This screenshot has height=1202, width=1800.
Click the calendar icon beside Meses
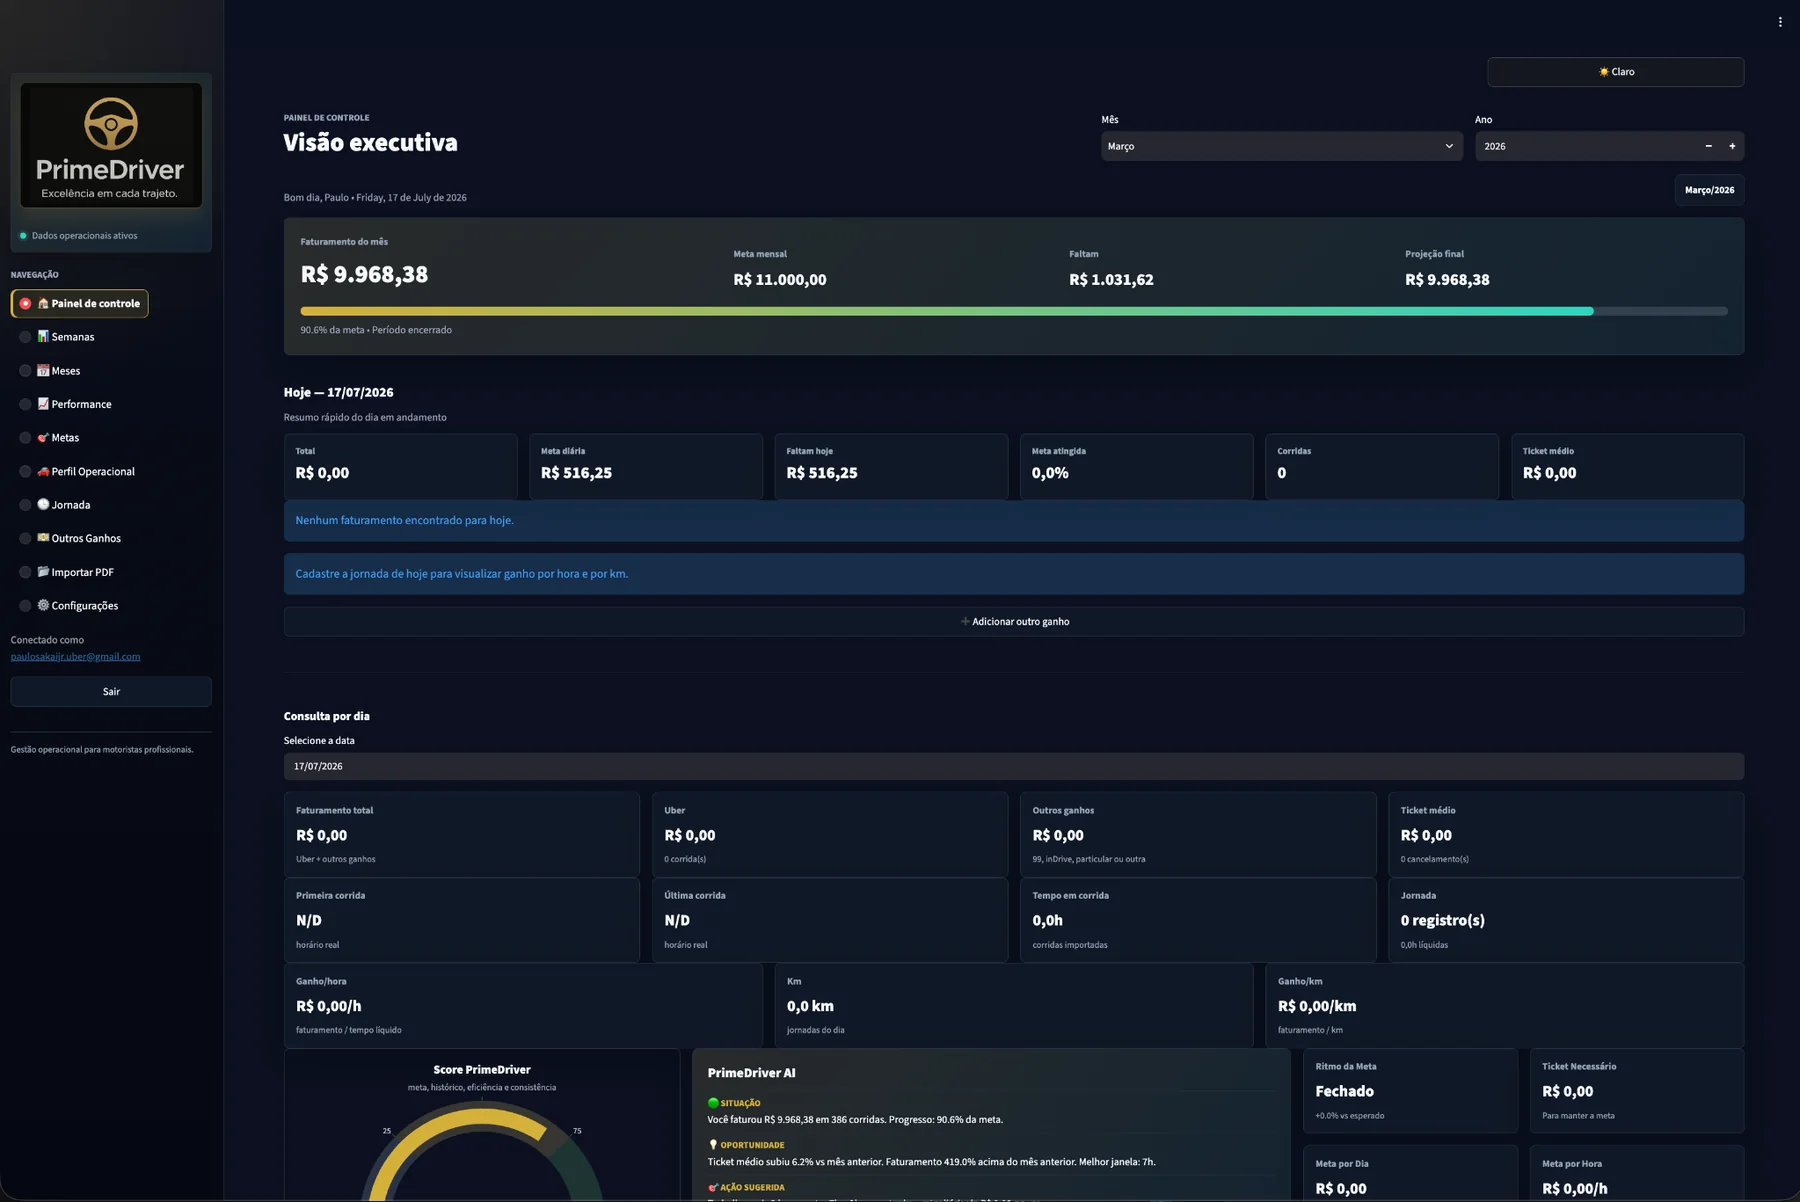[x=43, y=370]
